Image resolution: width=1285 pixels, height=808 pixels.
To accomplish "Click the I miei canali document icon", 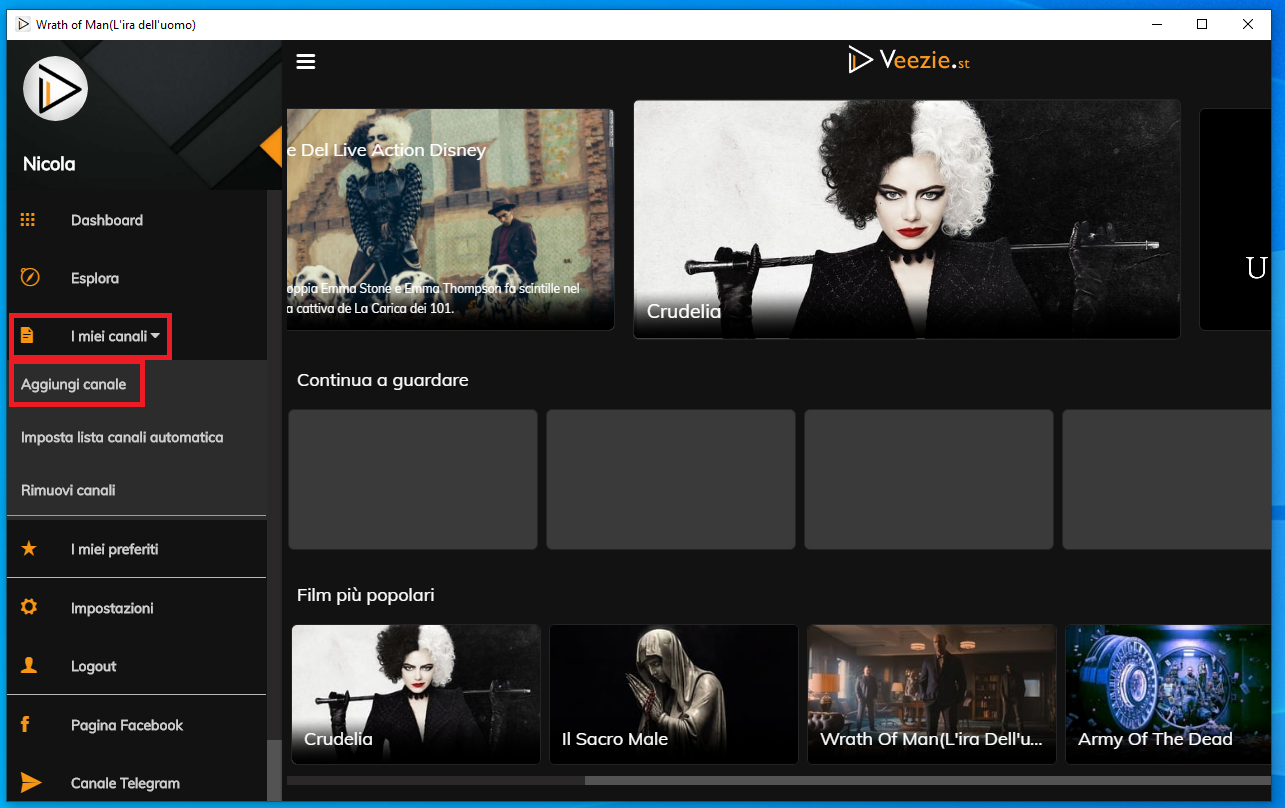I will tap(28, 336).
